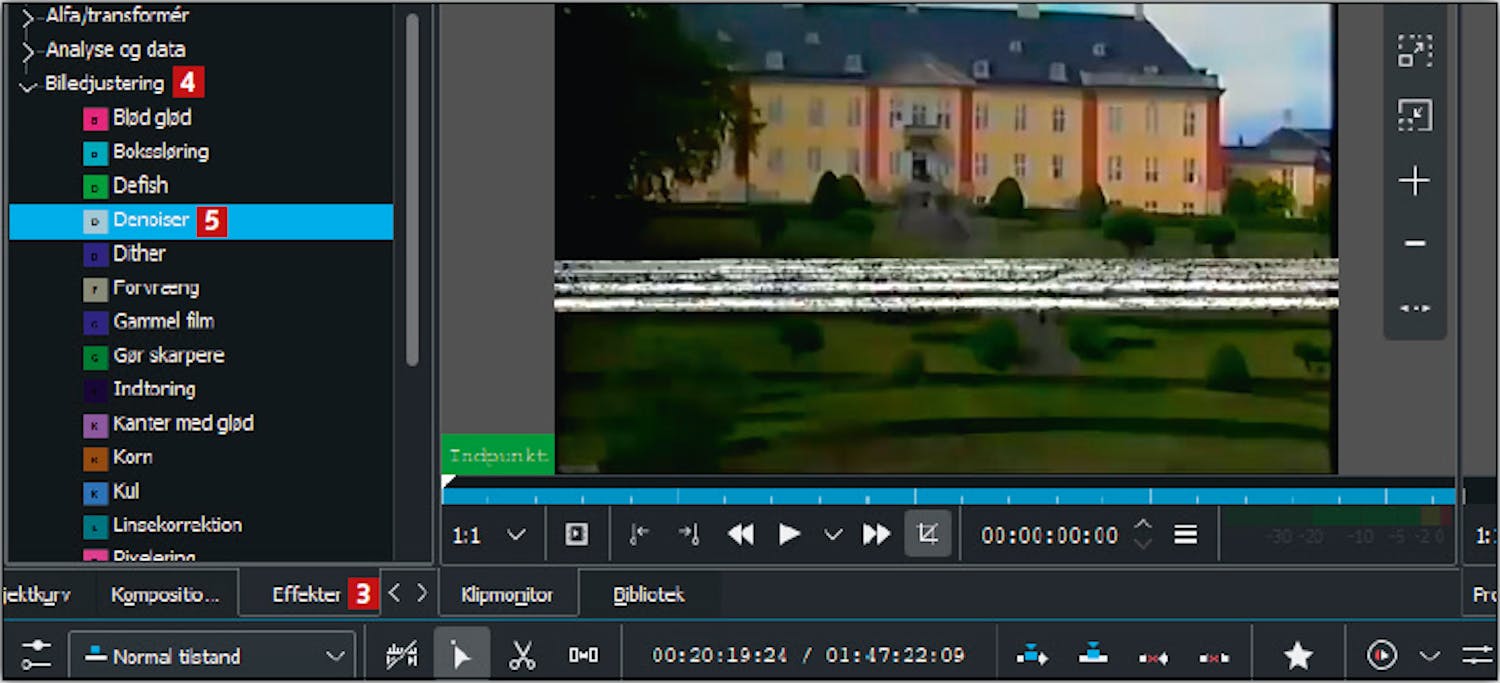
Task: Switch to the Bibliotek tab
Action: 648,595
